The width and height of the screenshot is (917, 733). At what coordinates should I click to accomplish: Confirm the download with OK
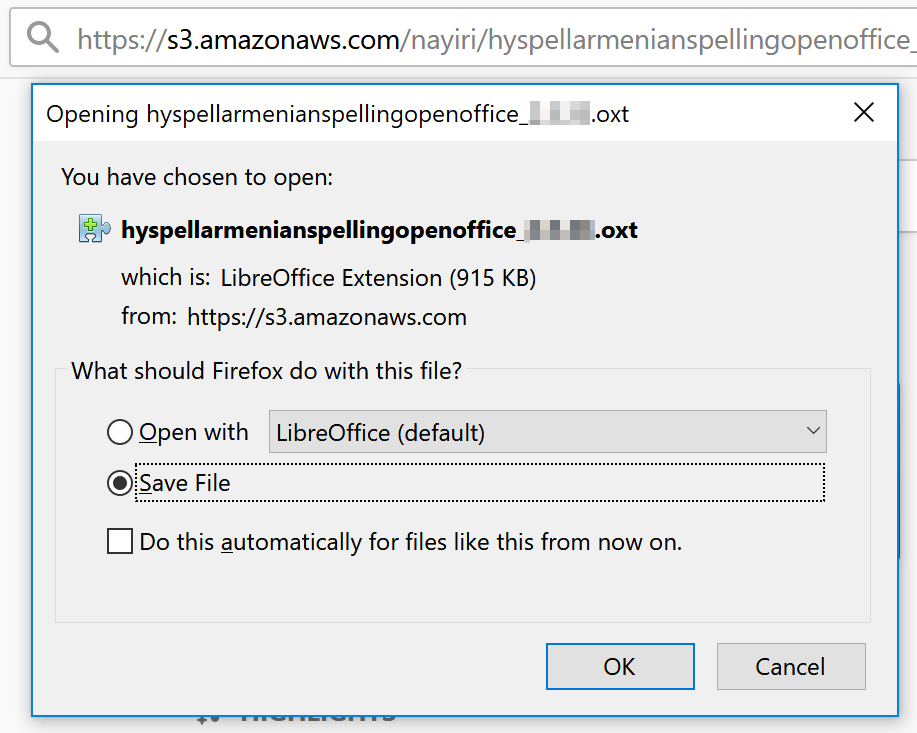click(x=620, y=666)
